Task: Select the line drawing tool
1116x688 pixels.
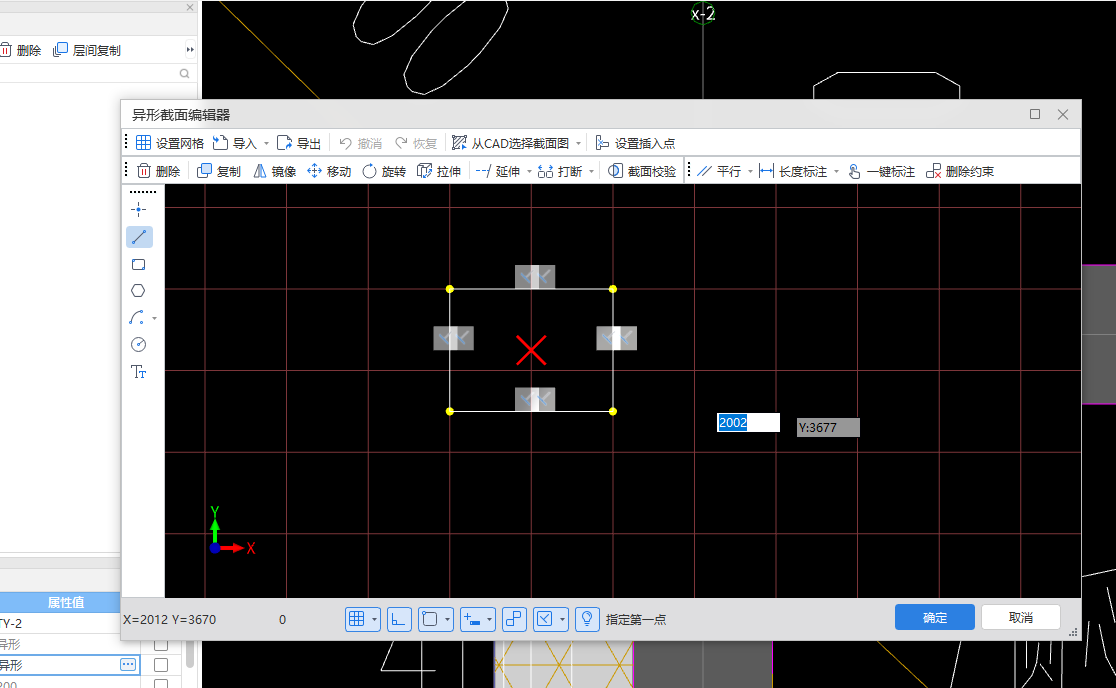Action: [139, 237]
